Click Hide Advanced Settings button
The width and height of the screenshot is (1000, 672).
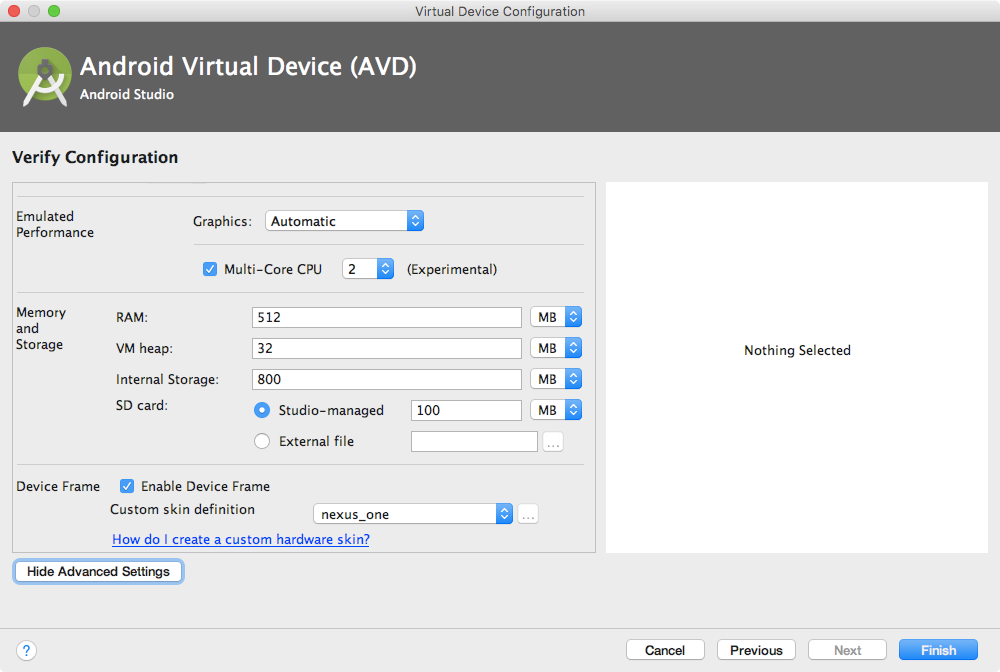(98, 571)
